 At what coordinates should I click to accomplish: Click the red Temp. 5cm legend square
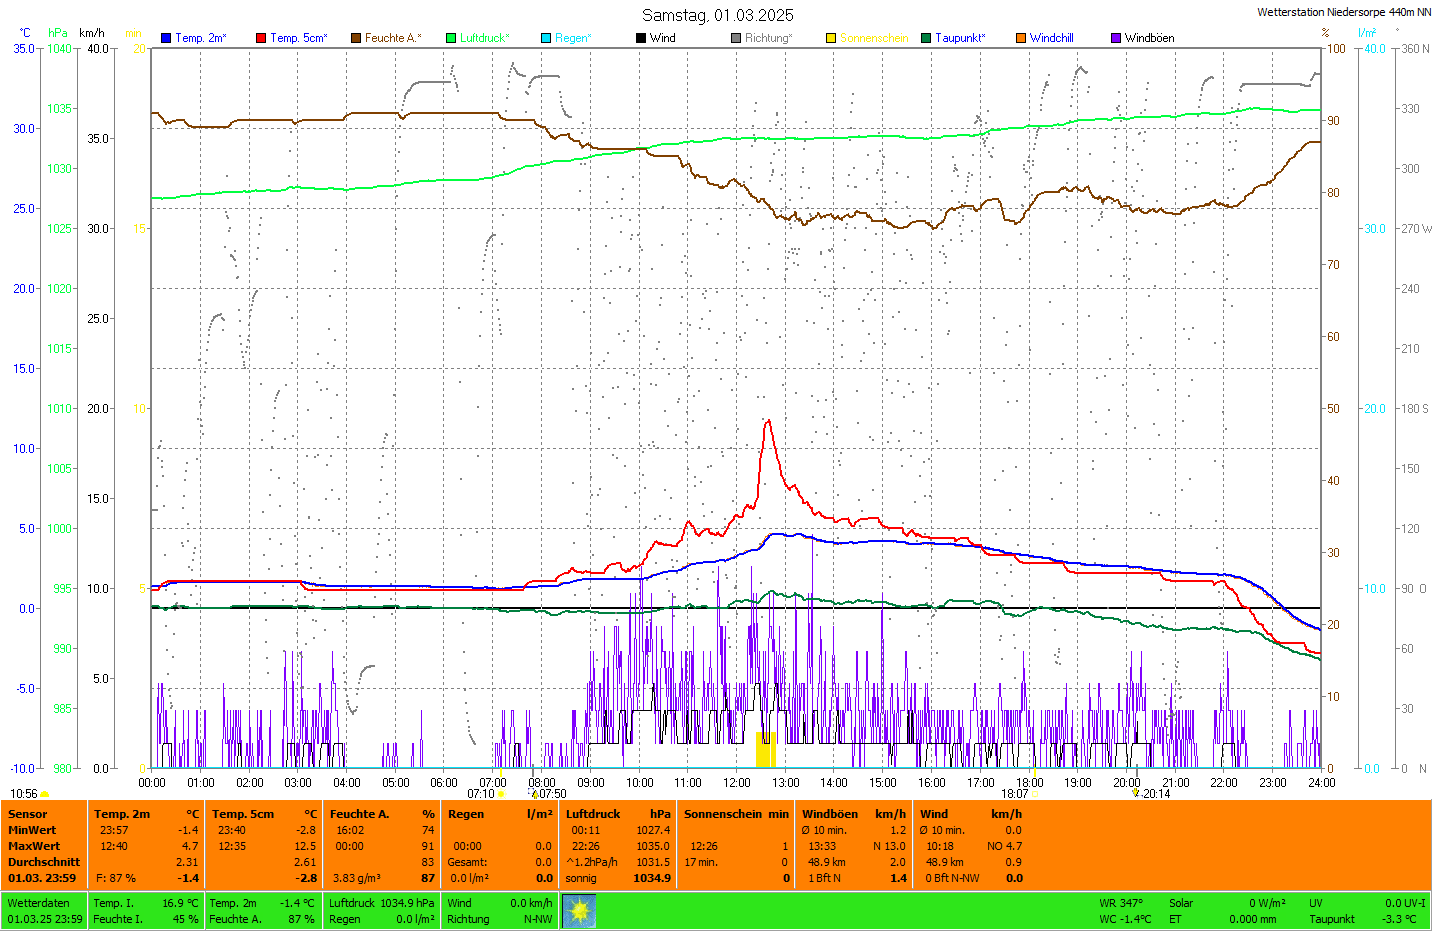261,38
